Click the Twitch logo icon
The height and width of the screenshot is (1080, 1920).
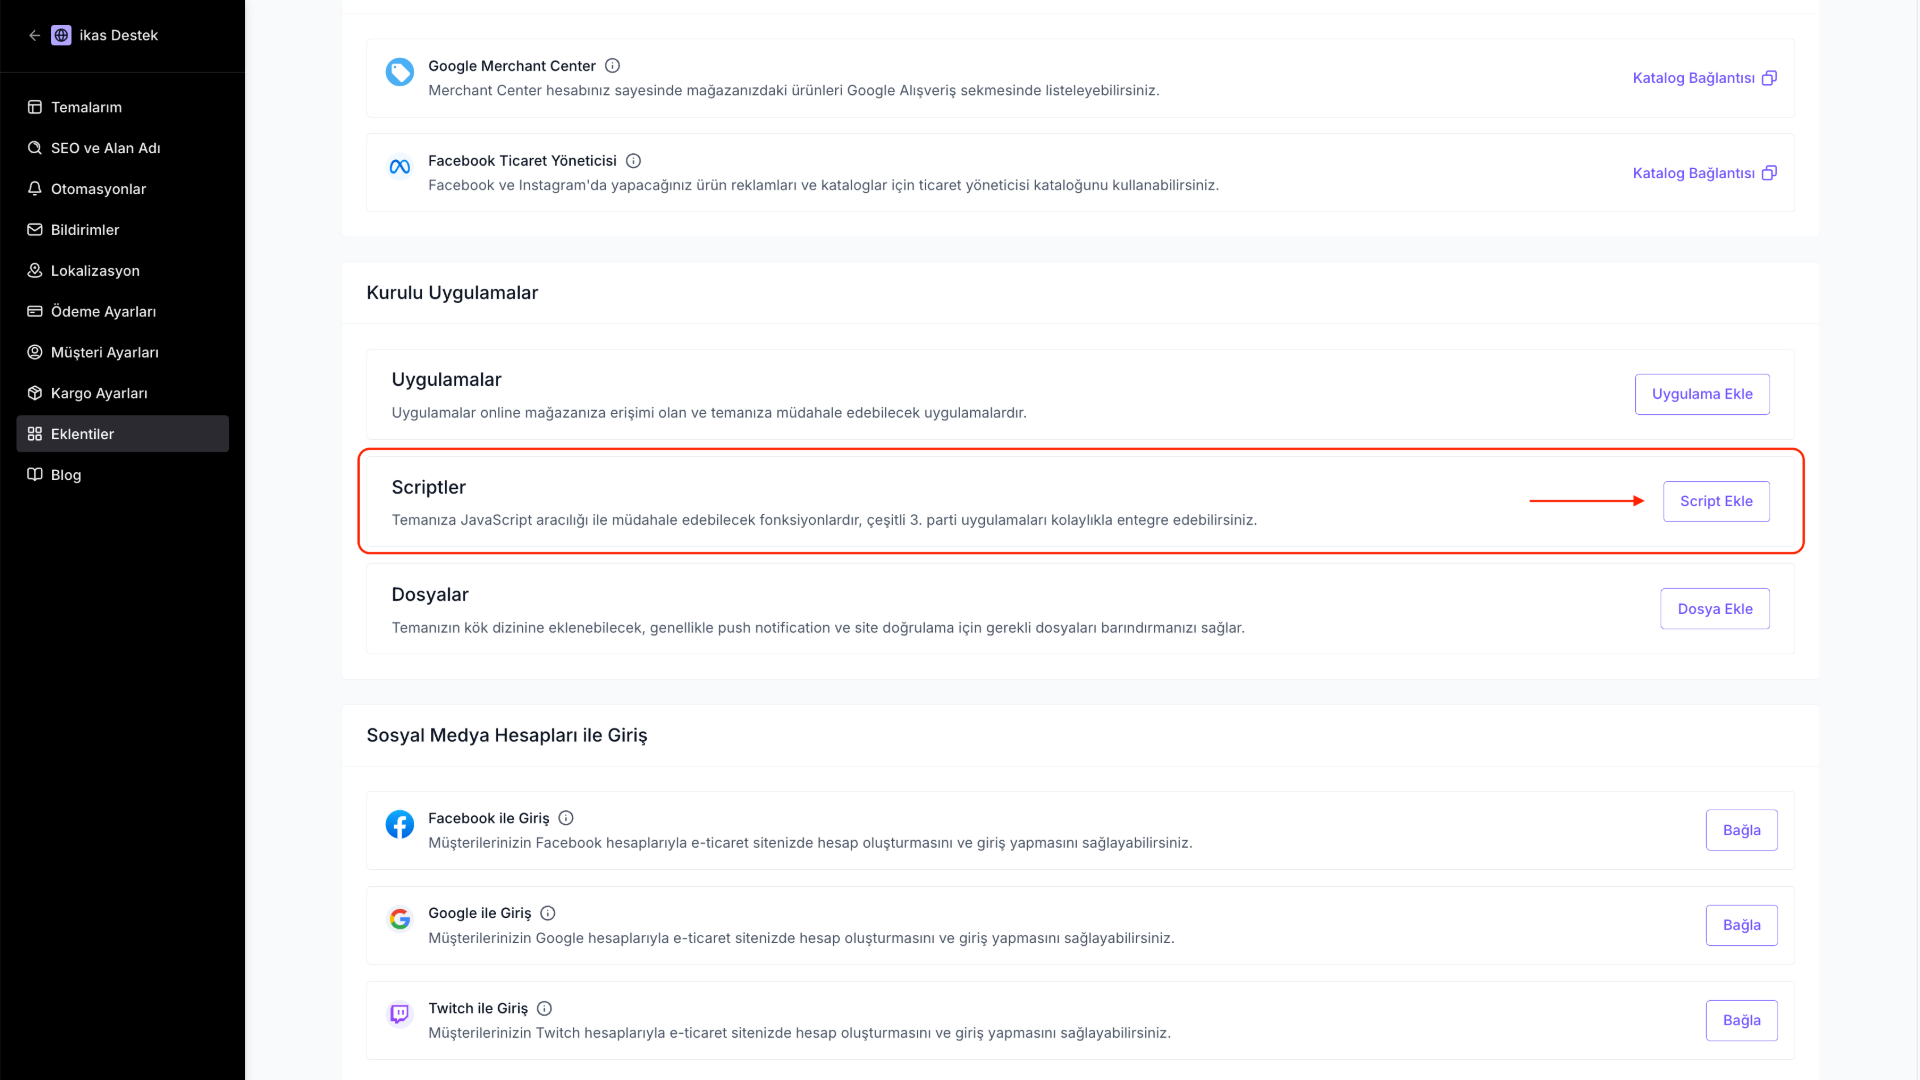tap(400, 1014)
